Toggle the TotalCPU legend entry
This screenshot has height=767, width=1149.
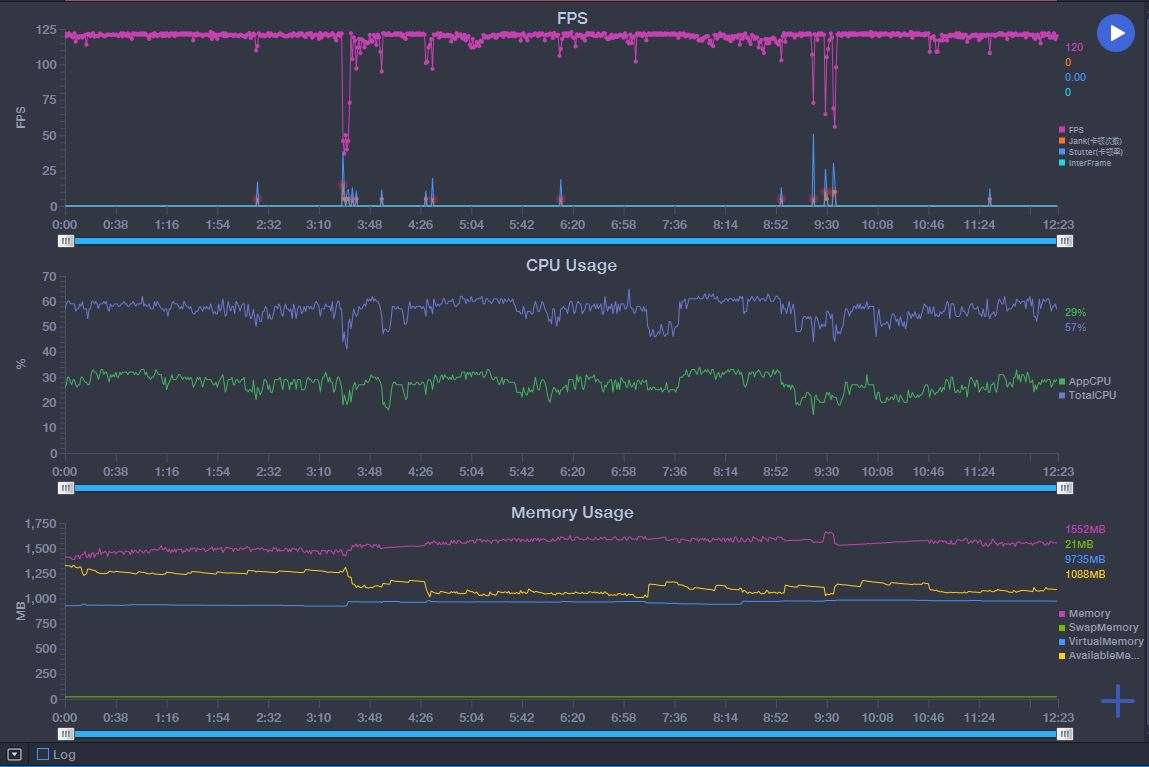click(1062, 395)
